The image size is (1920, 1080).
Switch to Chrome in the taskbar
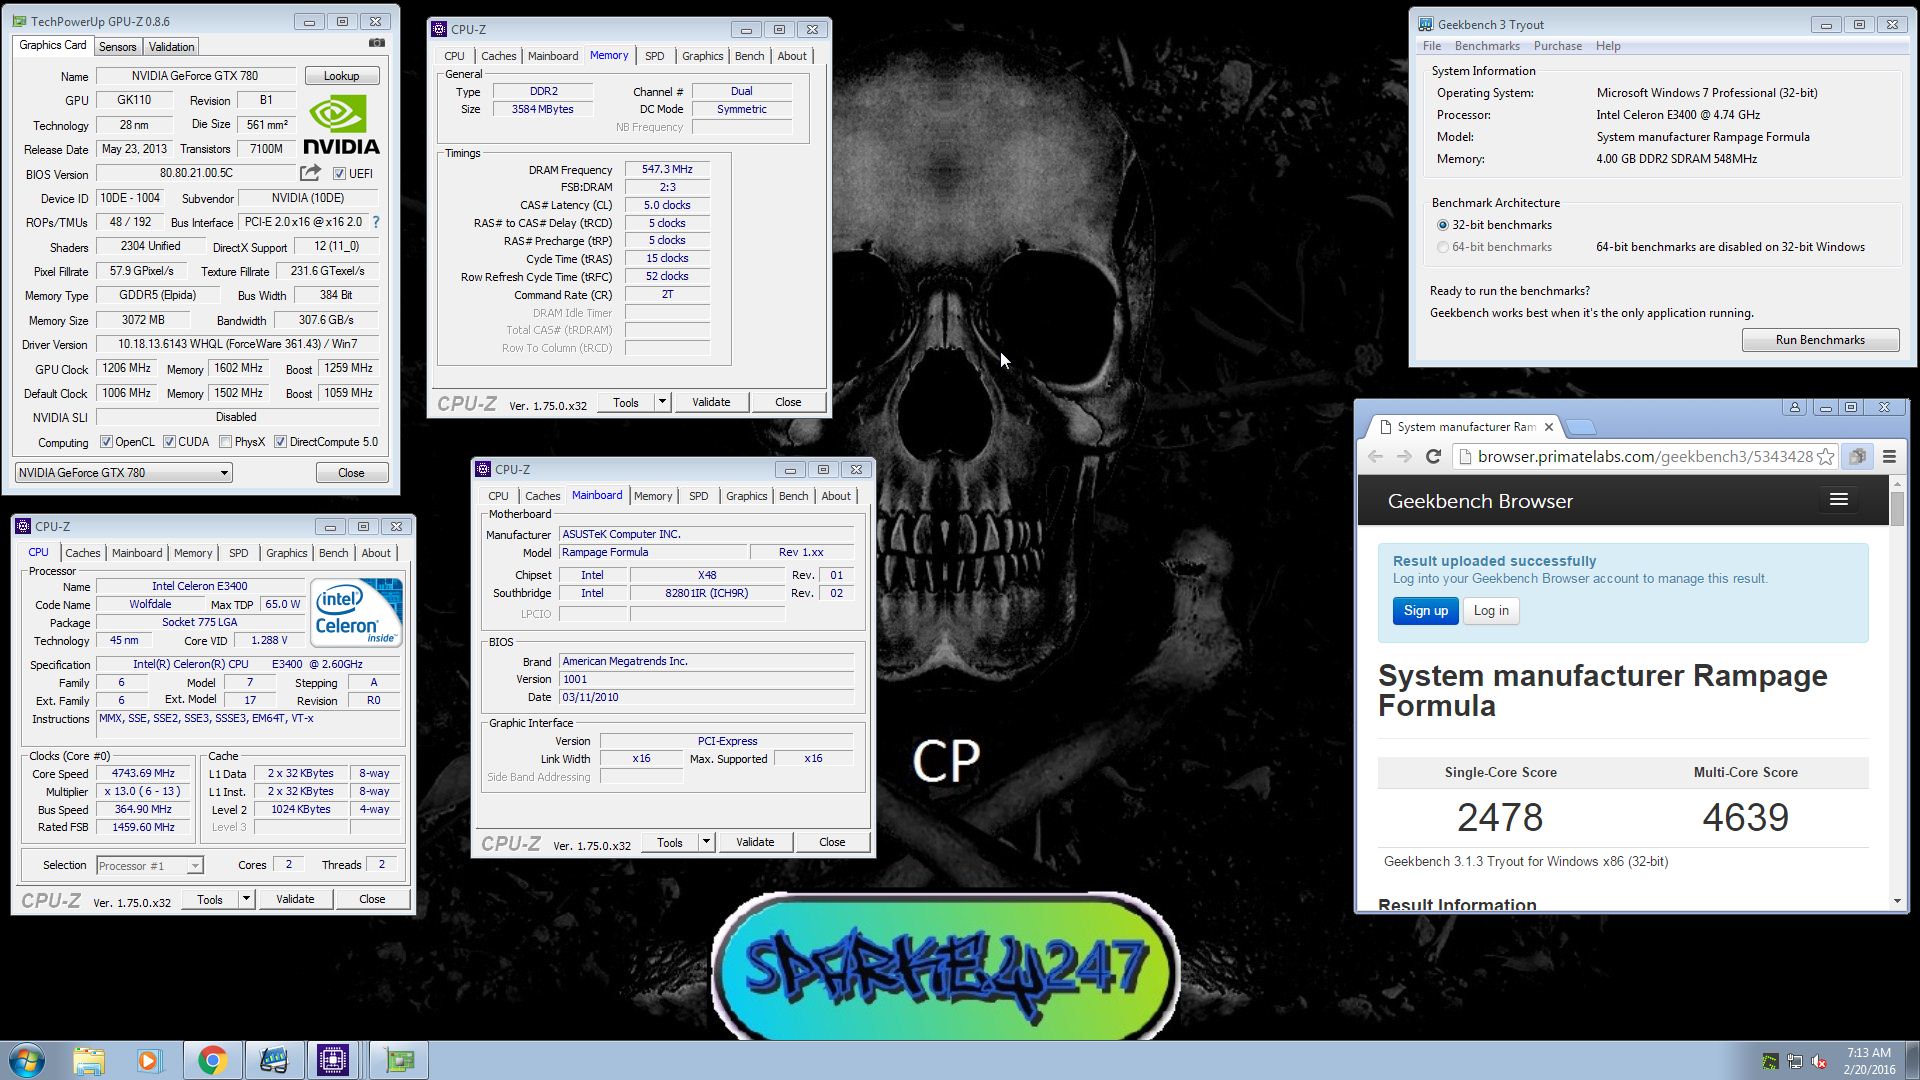tap(212, 1060)
